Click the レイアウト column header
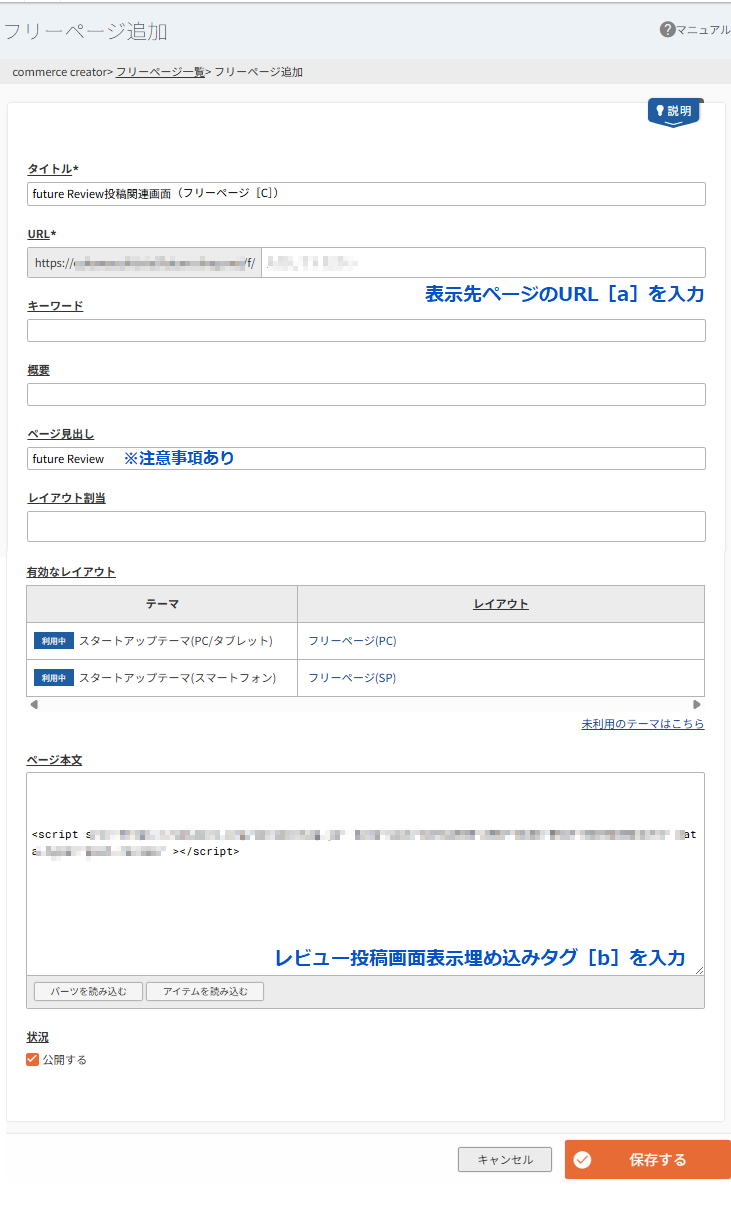 click(501, 604)
